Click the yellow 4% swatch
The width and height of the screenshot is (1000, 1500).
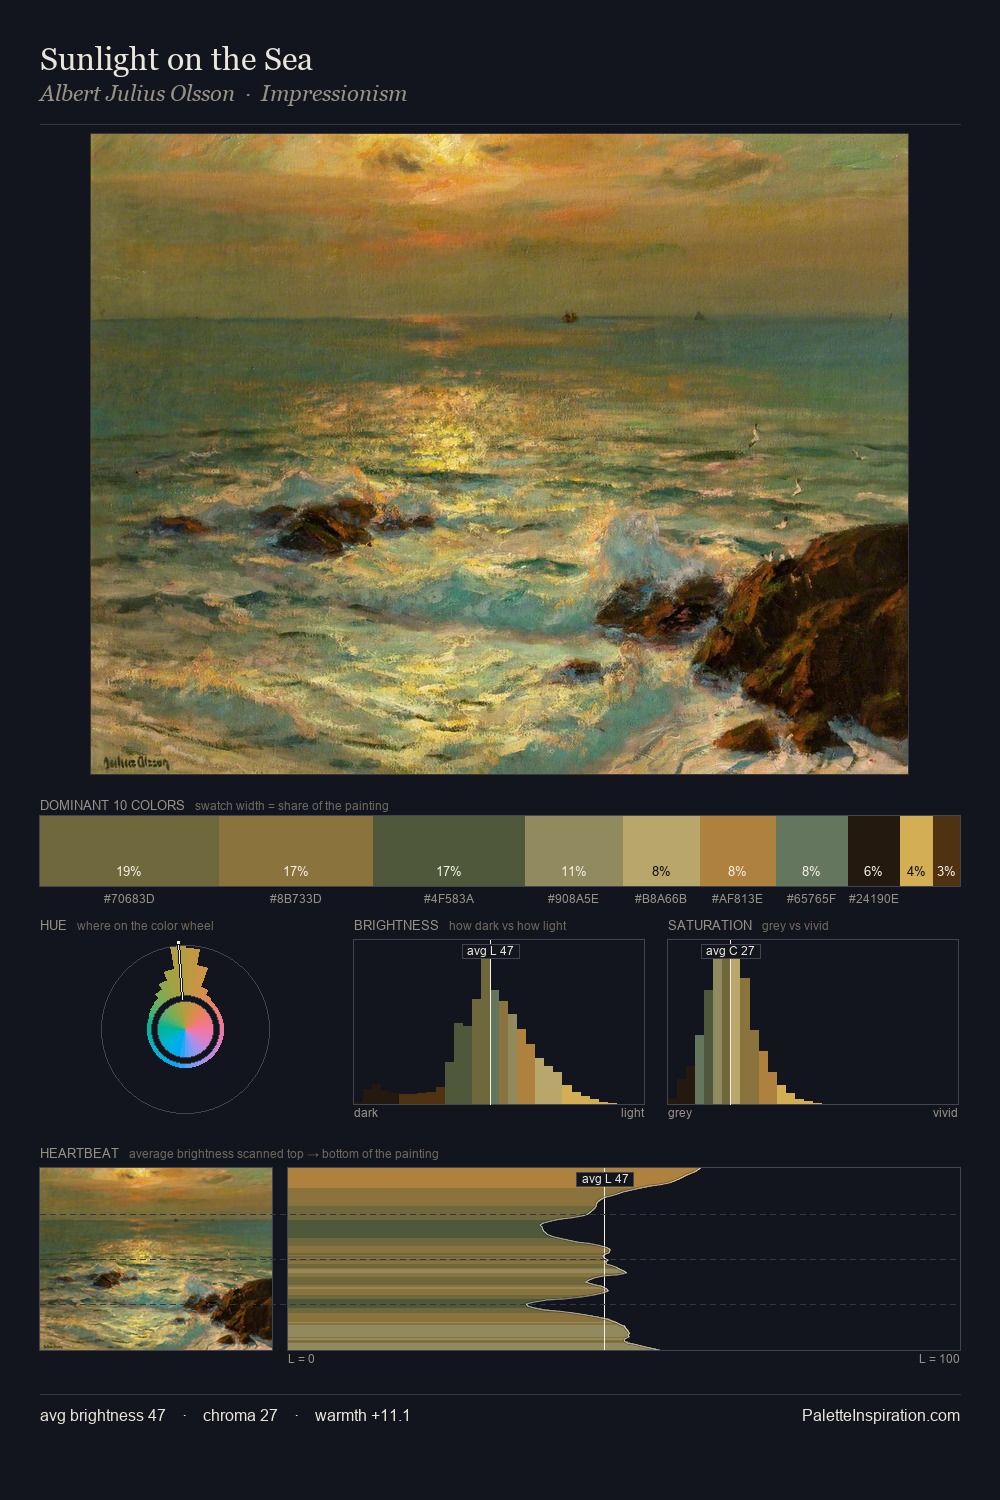(x=917, y=851)
